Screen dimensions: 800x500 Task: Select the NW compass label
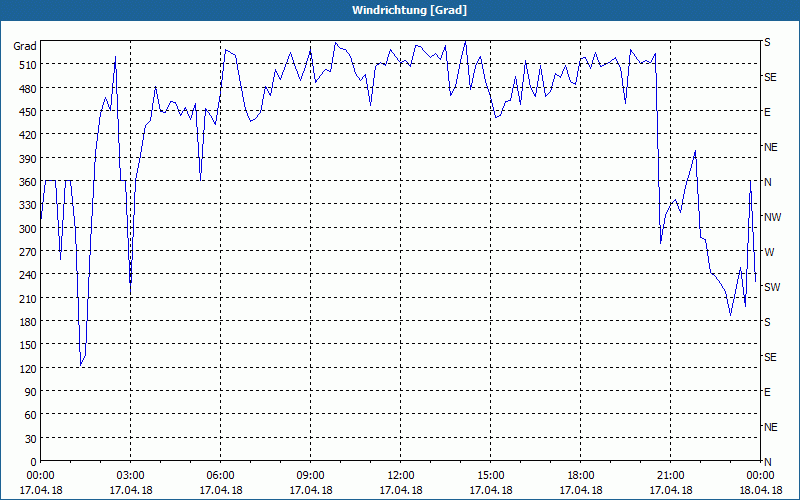[x=772, y=217]
